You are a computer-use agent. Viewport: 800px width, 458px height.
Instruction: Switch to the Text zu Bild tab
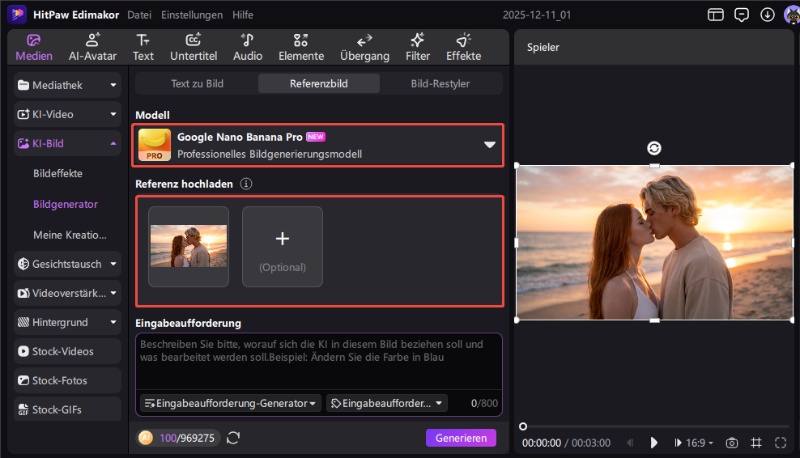[x=197, y=84]
